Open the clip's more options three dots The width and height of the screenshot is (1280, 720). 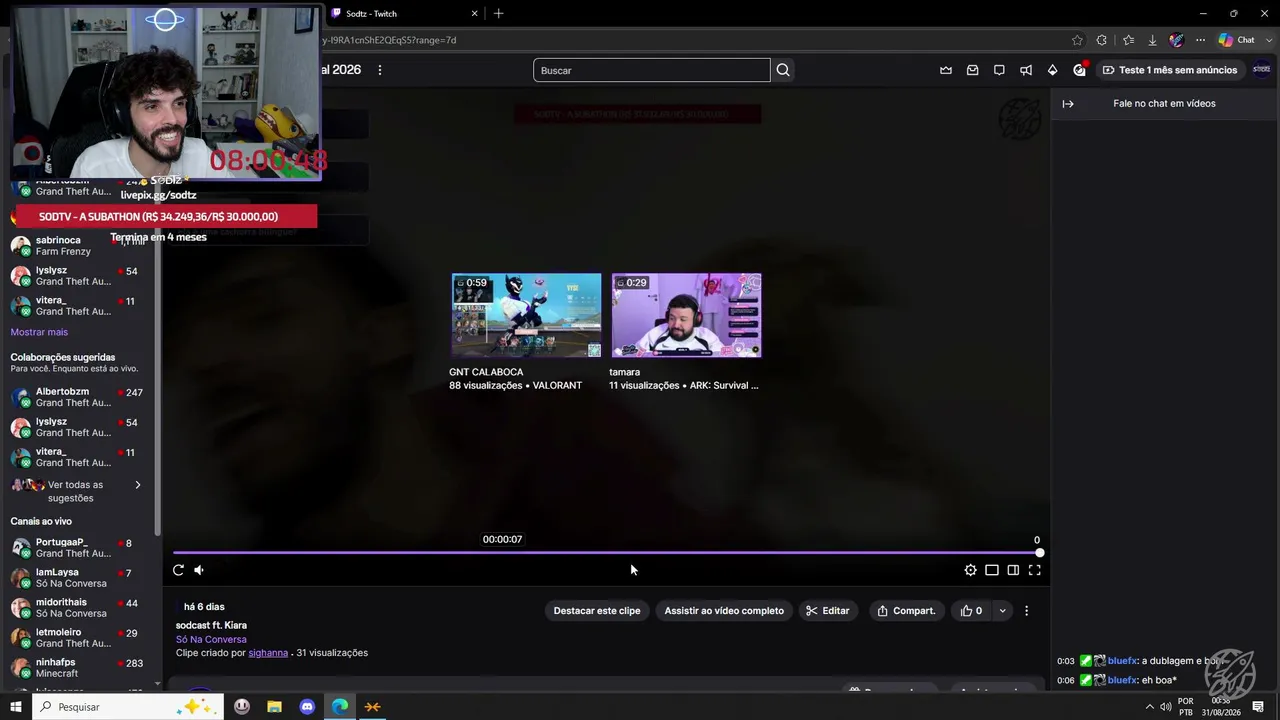click(1026, 611)
